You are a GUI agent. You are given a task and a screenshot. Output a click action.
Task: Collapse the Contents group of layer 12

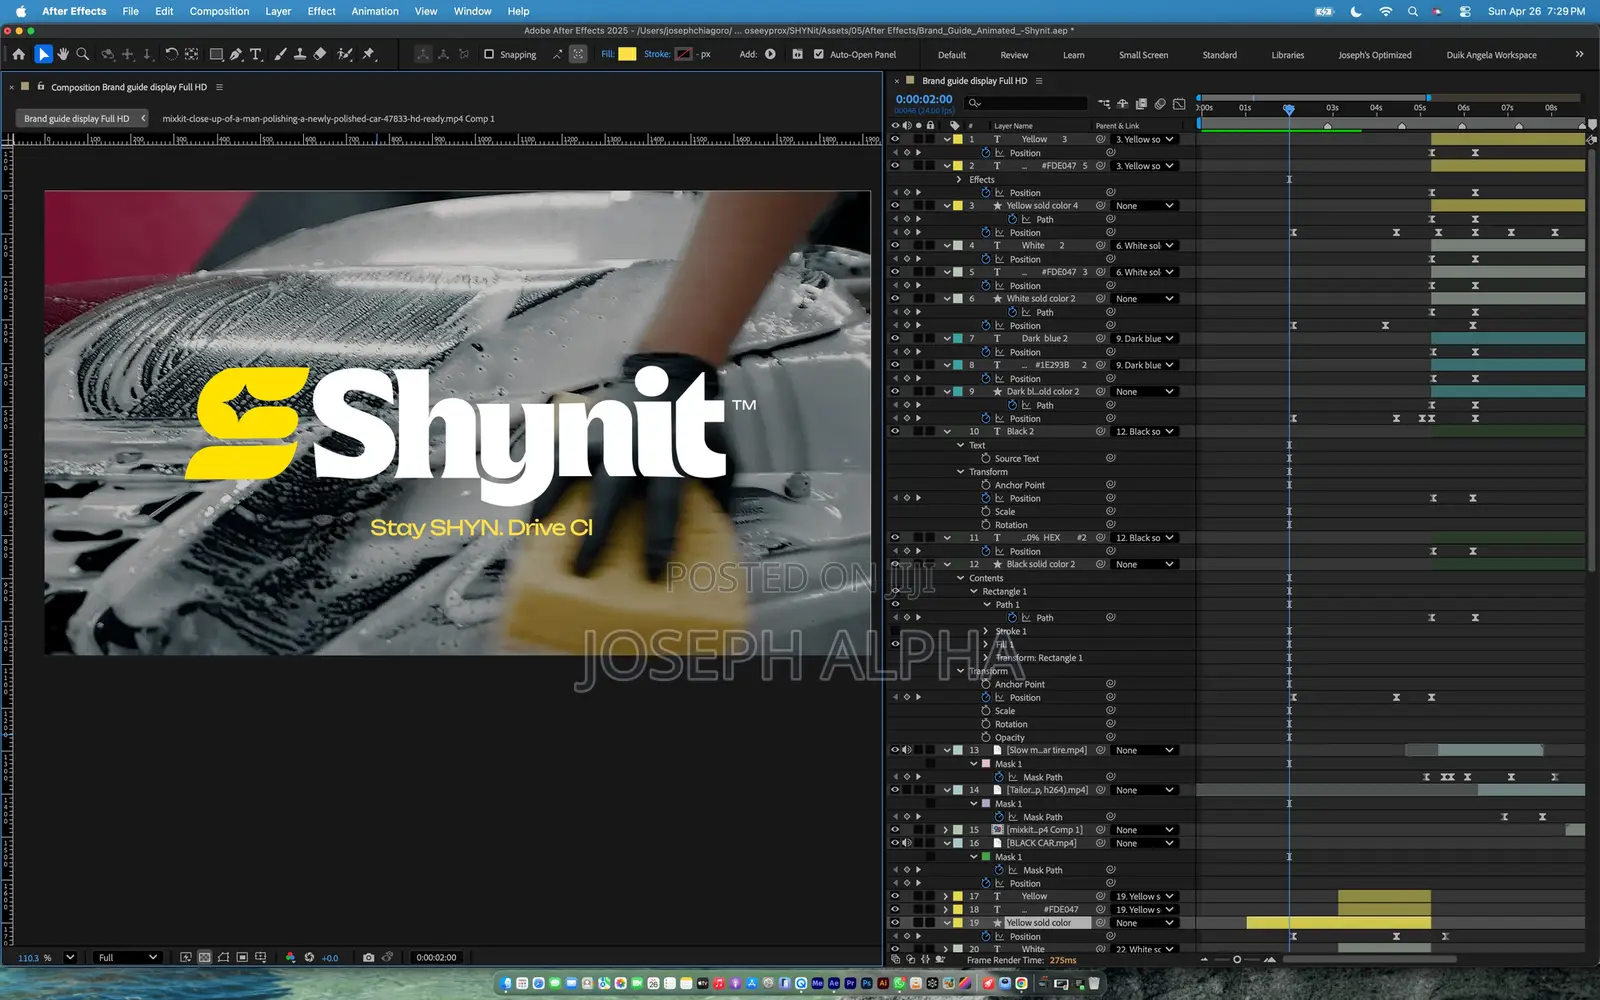[961, 578]
